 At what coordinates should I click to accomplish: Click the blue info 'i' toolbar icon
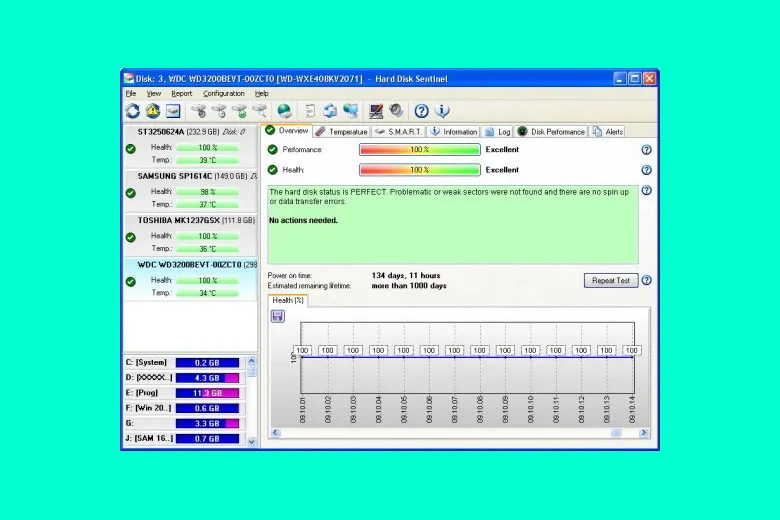click(442, 111)
